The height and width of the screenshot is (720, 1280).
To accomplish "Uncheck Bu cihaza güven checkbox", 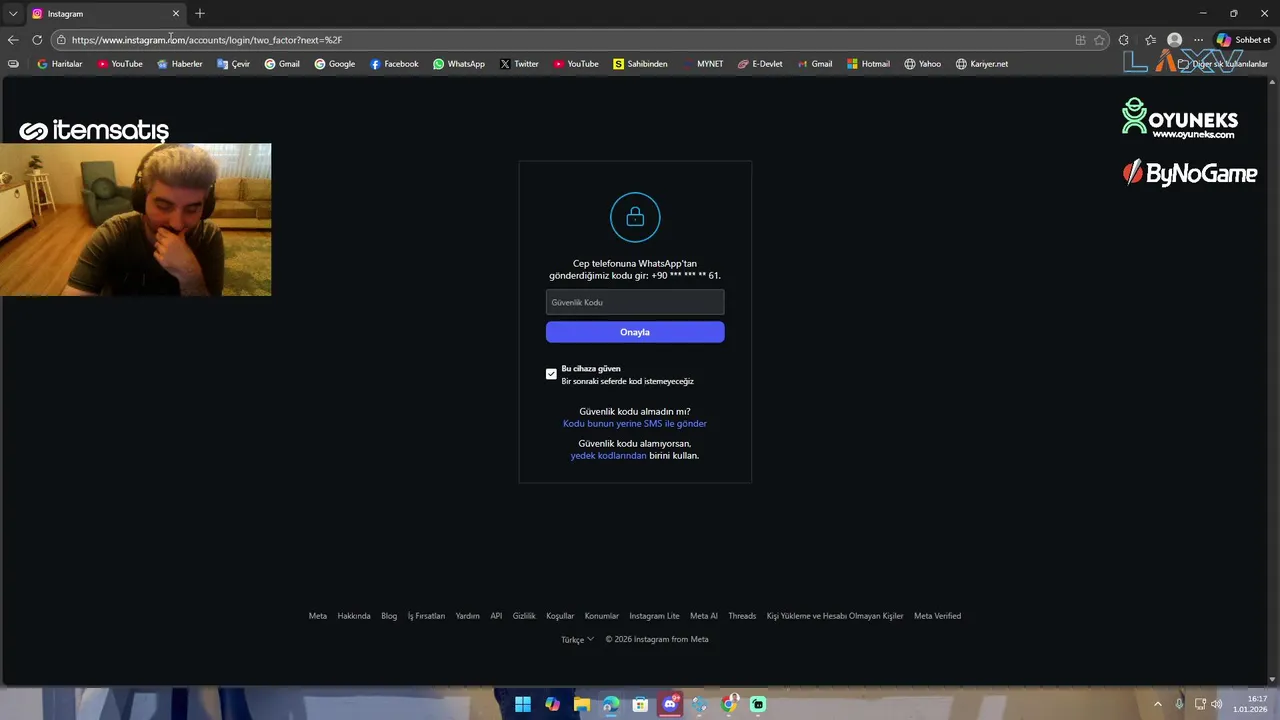I will pyautogui.click(x=551, y=374).
